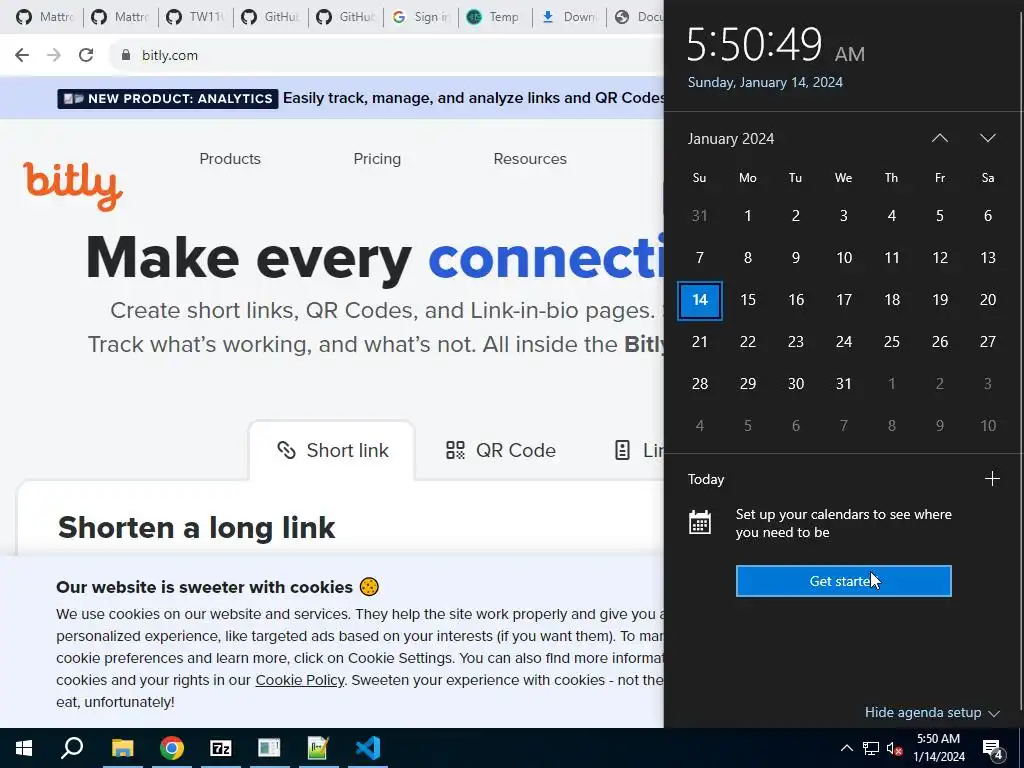Select January 1 in the calendar
Viewport: 1024px width, 768px height.
(748, 216)
